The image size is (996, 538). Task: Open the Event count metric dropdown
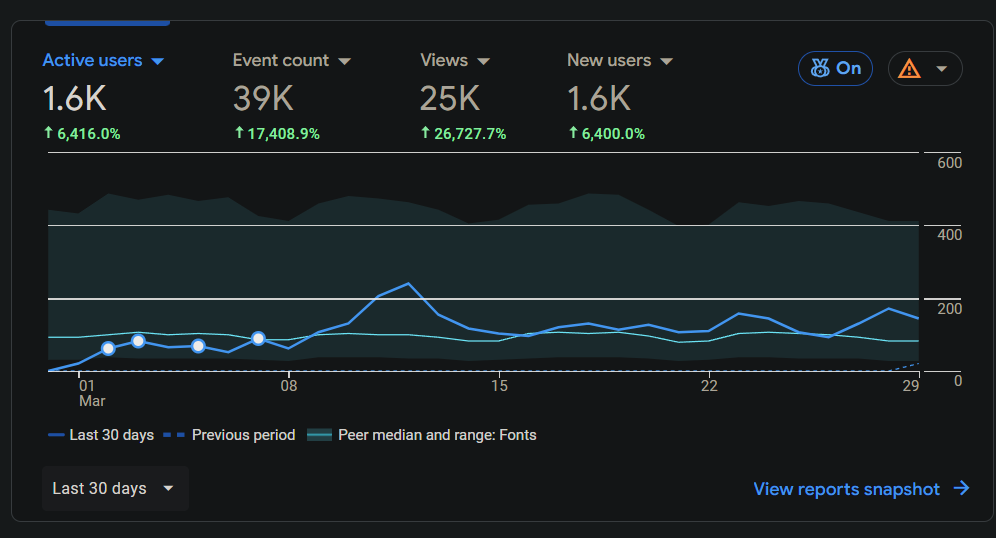(x=292, y=60)
